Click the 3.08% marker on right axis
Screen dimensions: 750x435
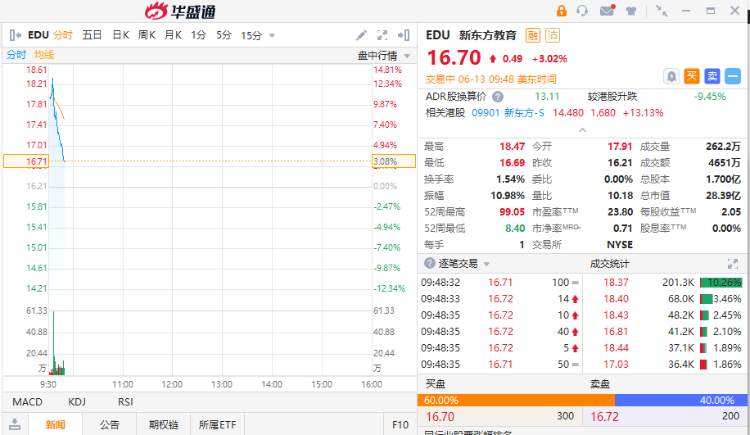click(394, 161)
